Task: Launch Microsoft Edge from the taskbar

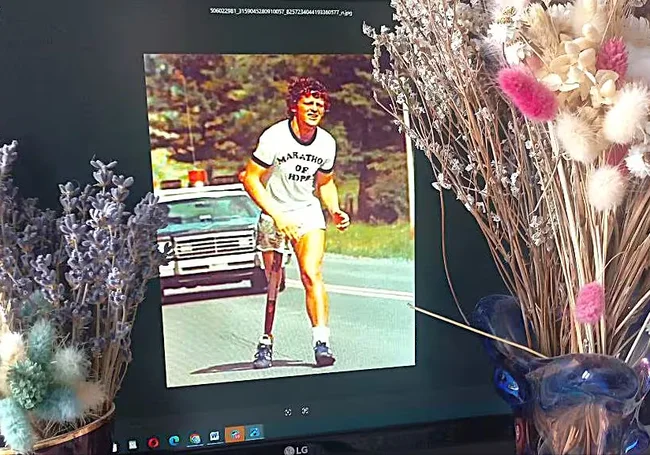Action: pos(174,440)
